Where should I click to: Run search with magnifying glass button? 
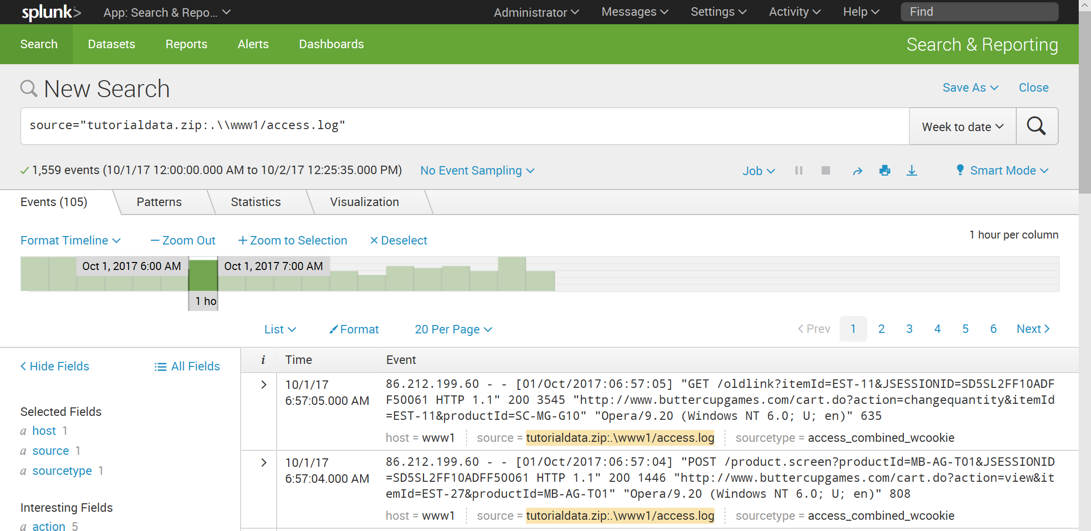pyautogui.click(x=1037, y=126)
